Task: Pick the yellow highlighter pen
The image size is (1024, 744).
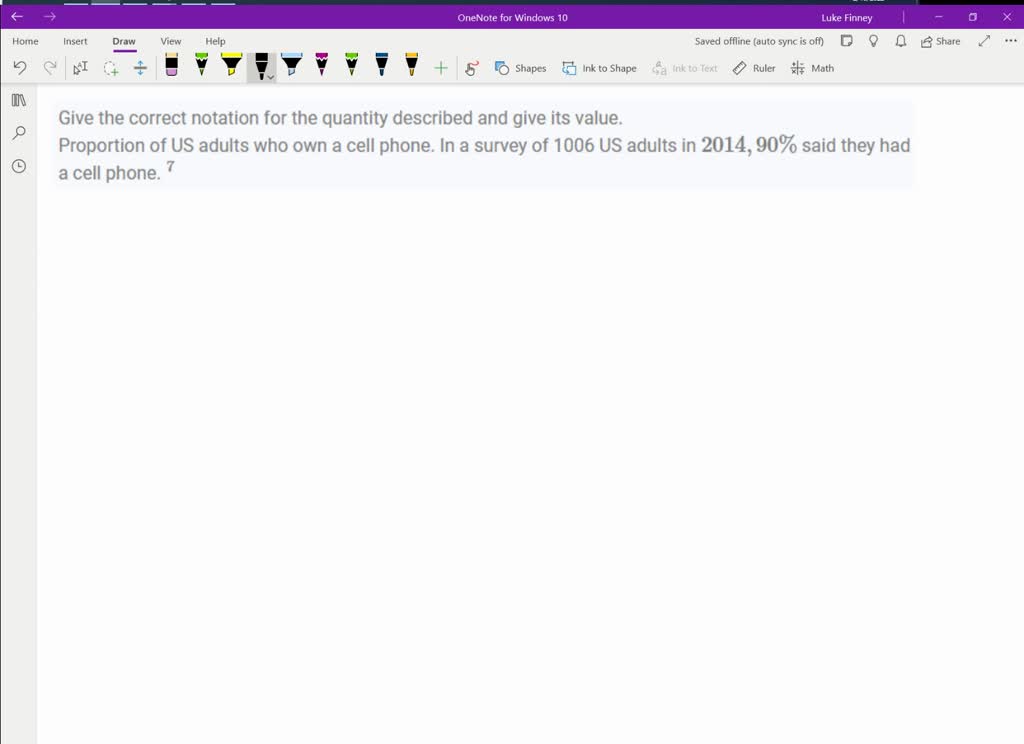Action: tap(231, 66)
